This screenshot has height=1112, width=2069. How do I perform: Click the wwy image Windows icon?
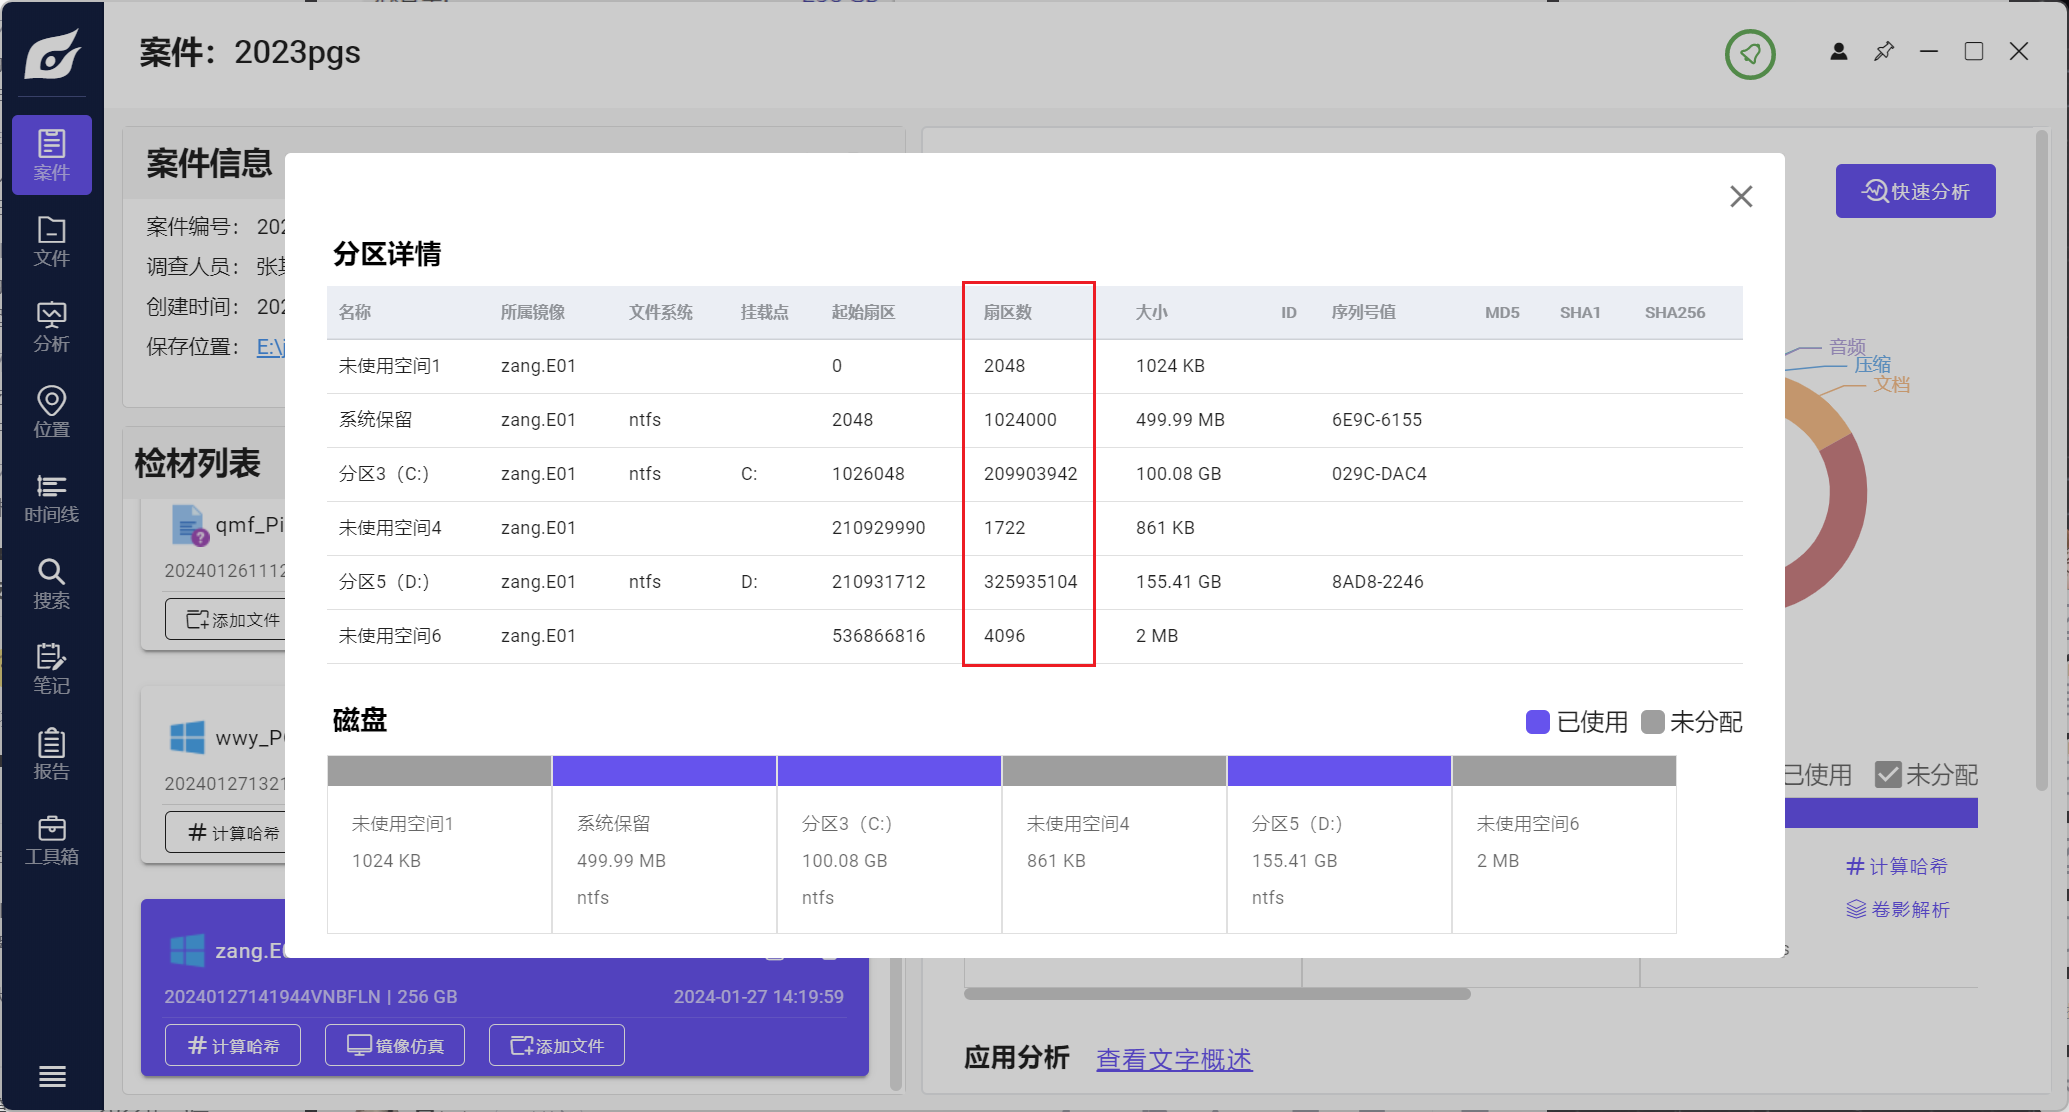pos(187,738)
